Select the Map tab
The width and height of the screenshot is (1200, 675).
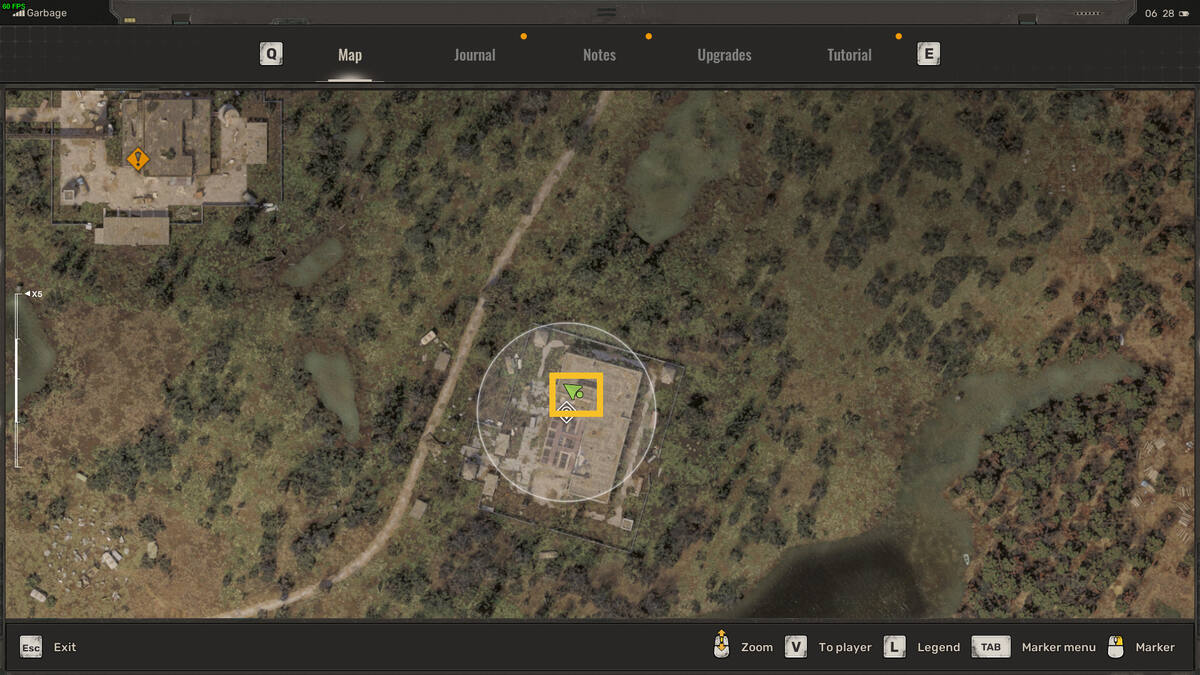tap(350, 55)
